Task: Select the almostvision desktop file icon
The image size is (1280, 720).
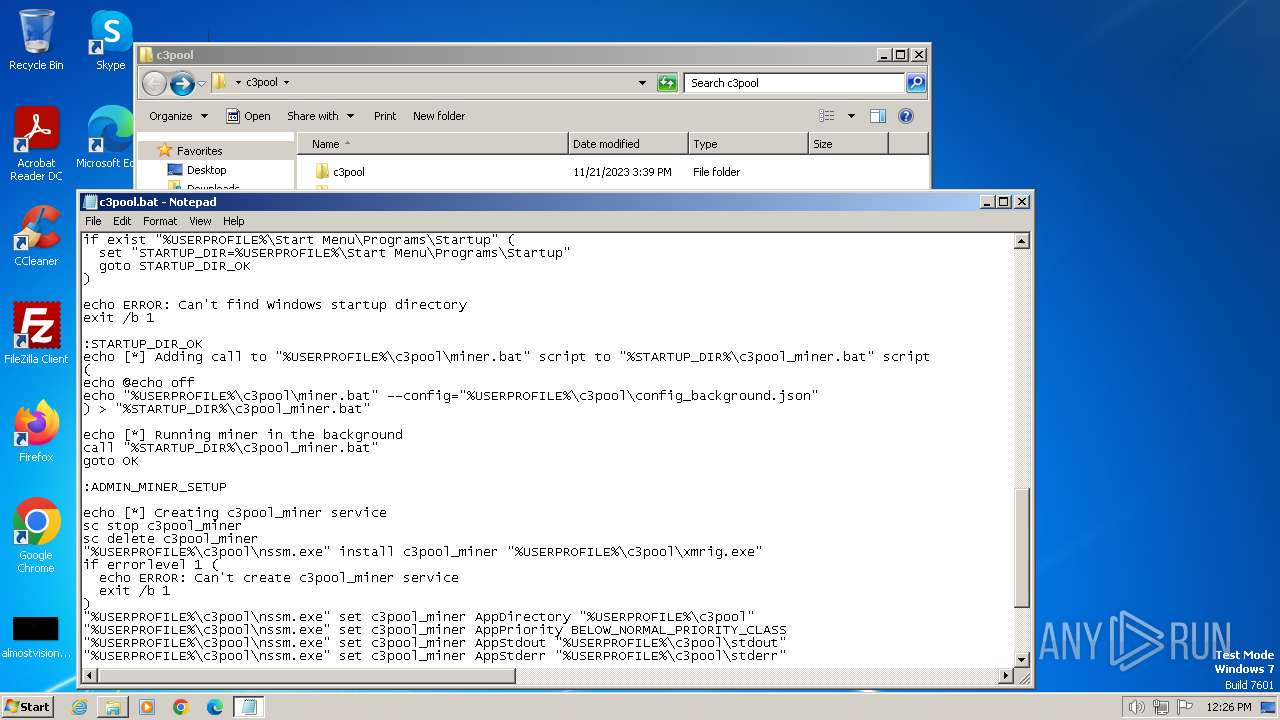Action: point(36,638)
